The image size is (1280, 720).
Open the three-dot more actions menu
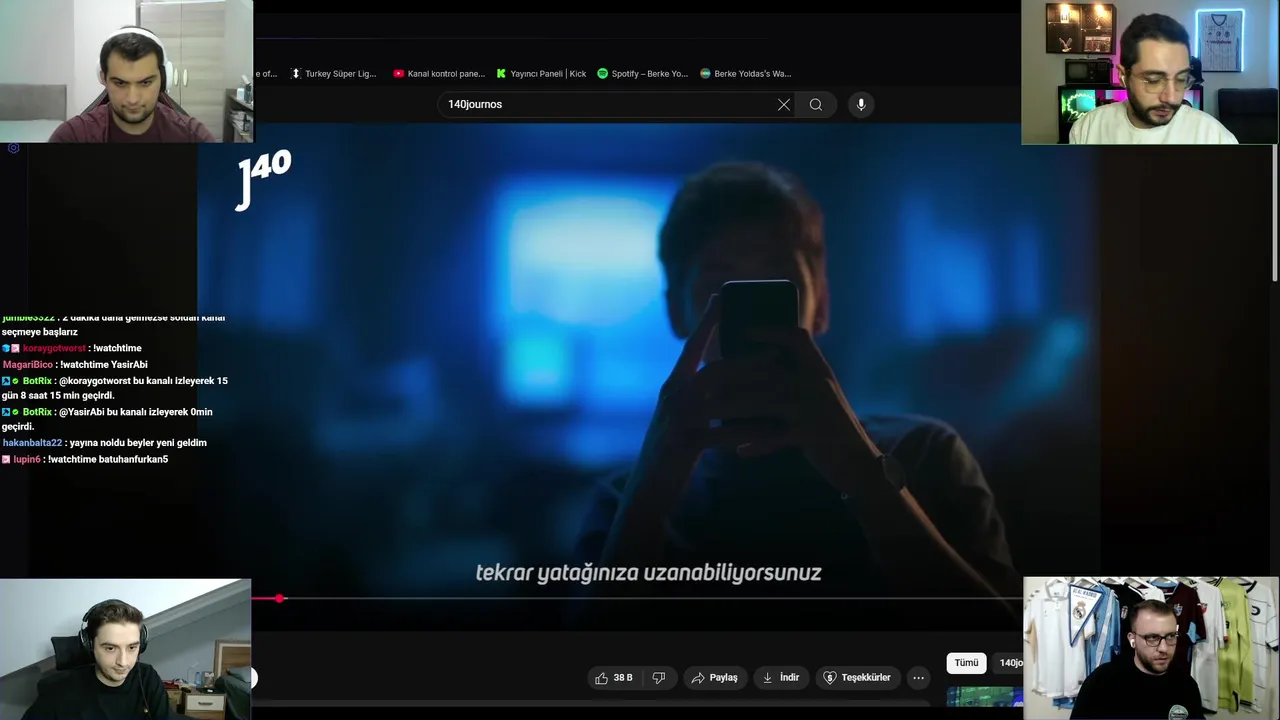[x=918, y=678]
